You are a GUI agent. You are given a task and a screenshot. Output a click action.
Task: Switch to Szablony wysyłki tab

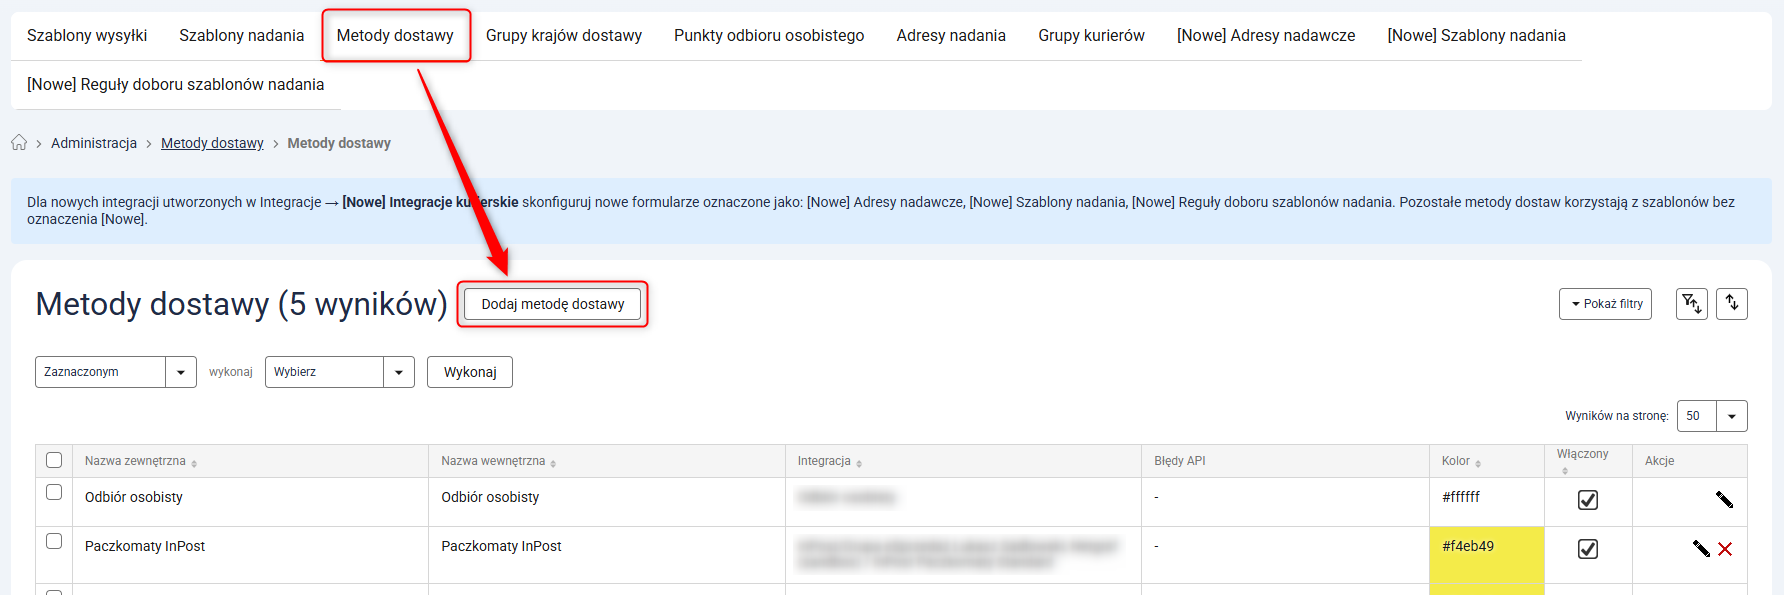(x=87, y=36)
